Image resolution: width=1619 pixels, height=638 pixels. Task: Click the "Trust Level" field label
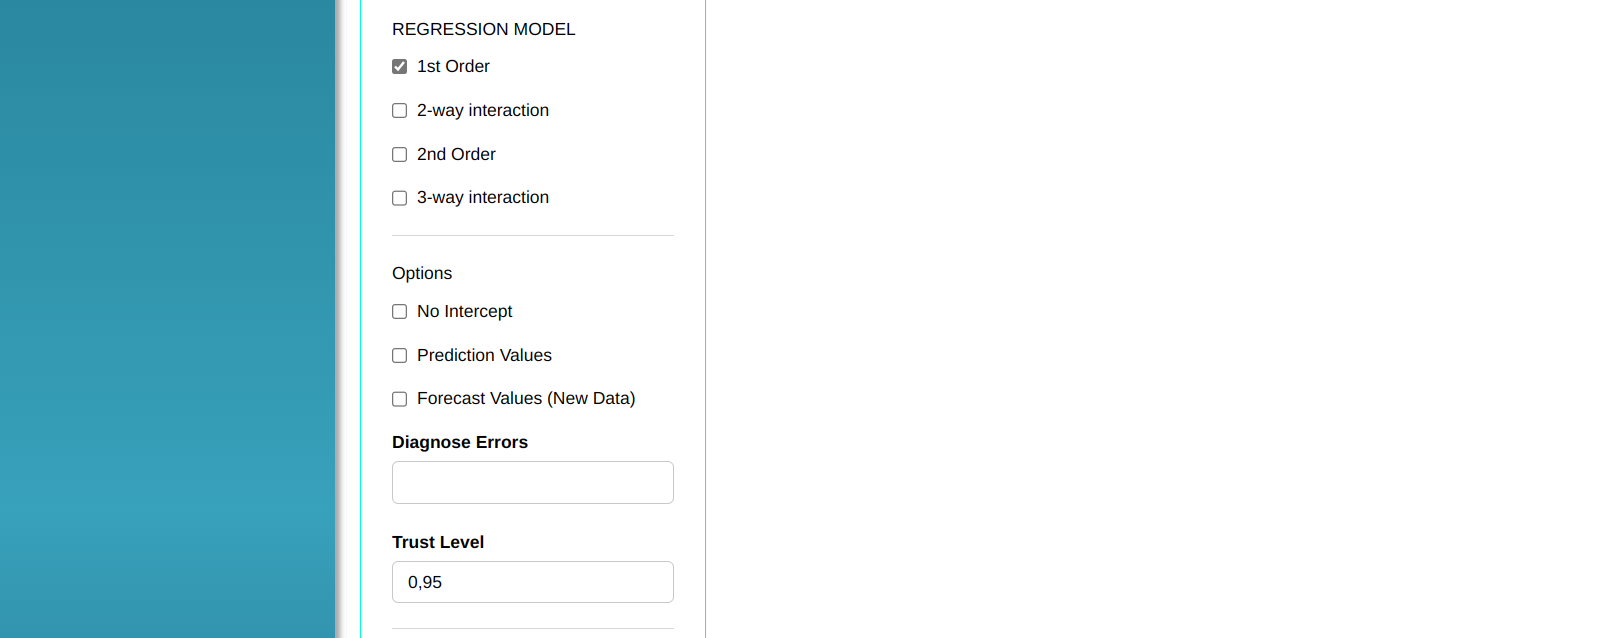[438, 542]
